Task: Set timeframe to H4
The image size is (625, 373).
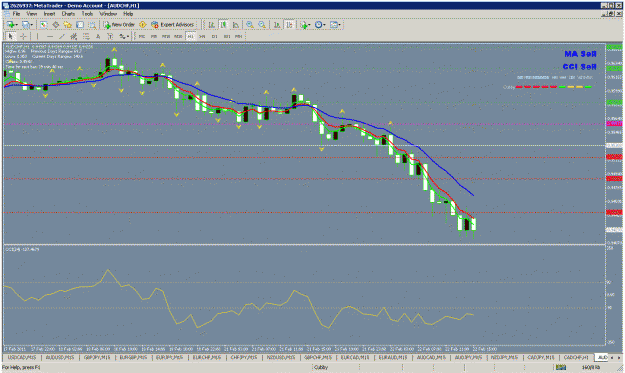Action: 202,36
